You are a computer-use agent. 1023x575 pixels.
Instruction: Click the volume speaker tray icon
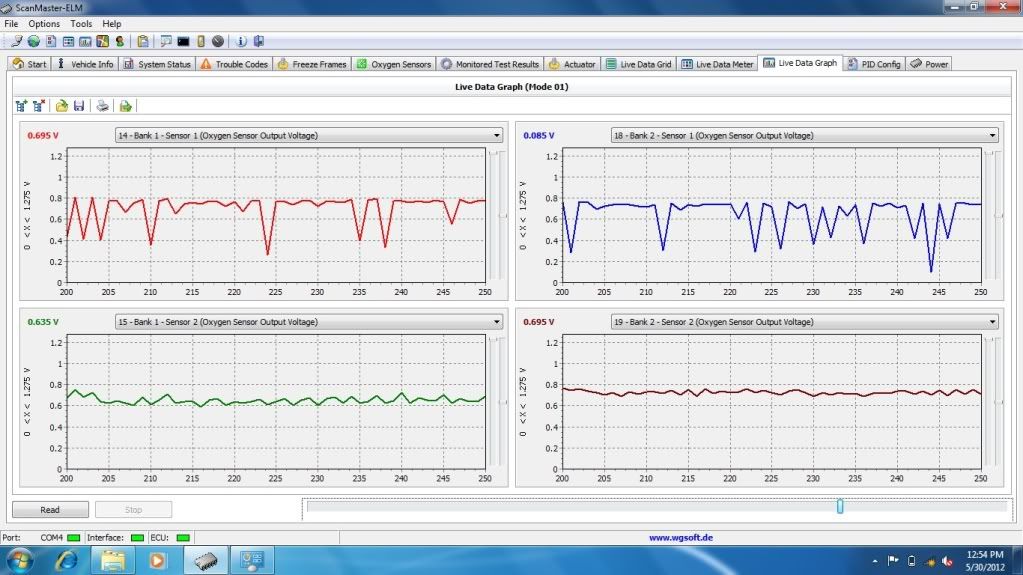947,561
